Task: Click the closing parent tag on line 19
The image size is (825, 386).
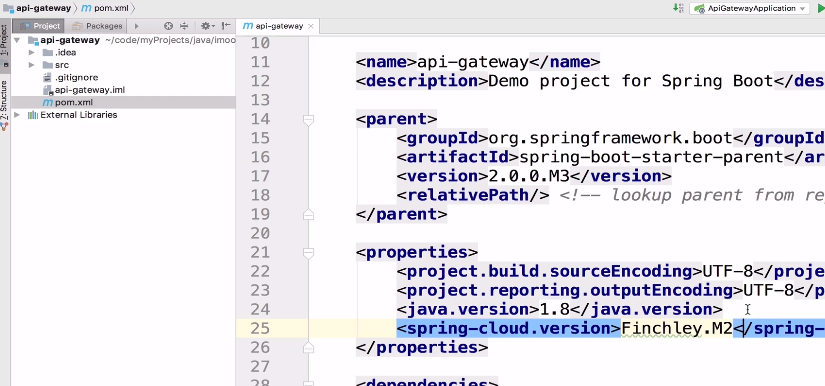Action: pos(401,214)
